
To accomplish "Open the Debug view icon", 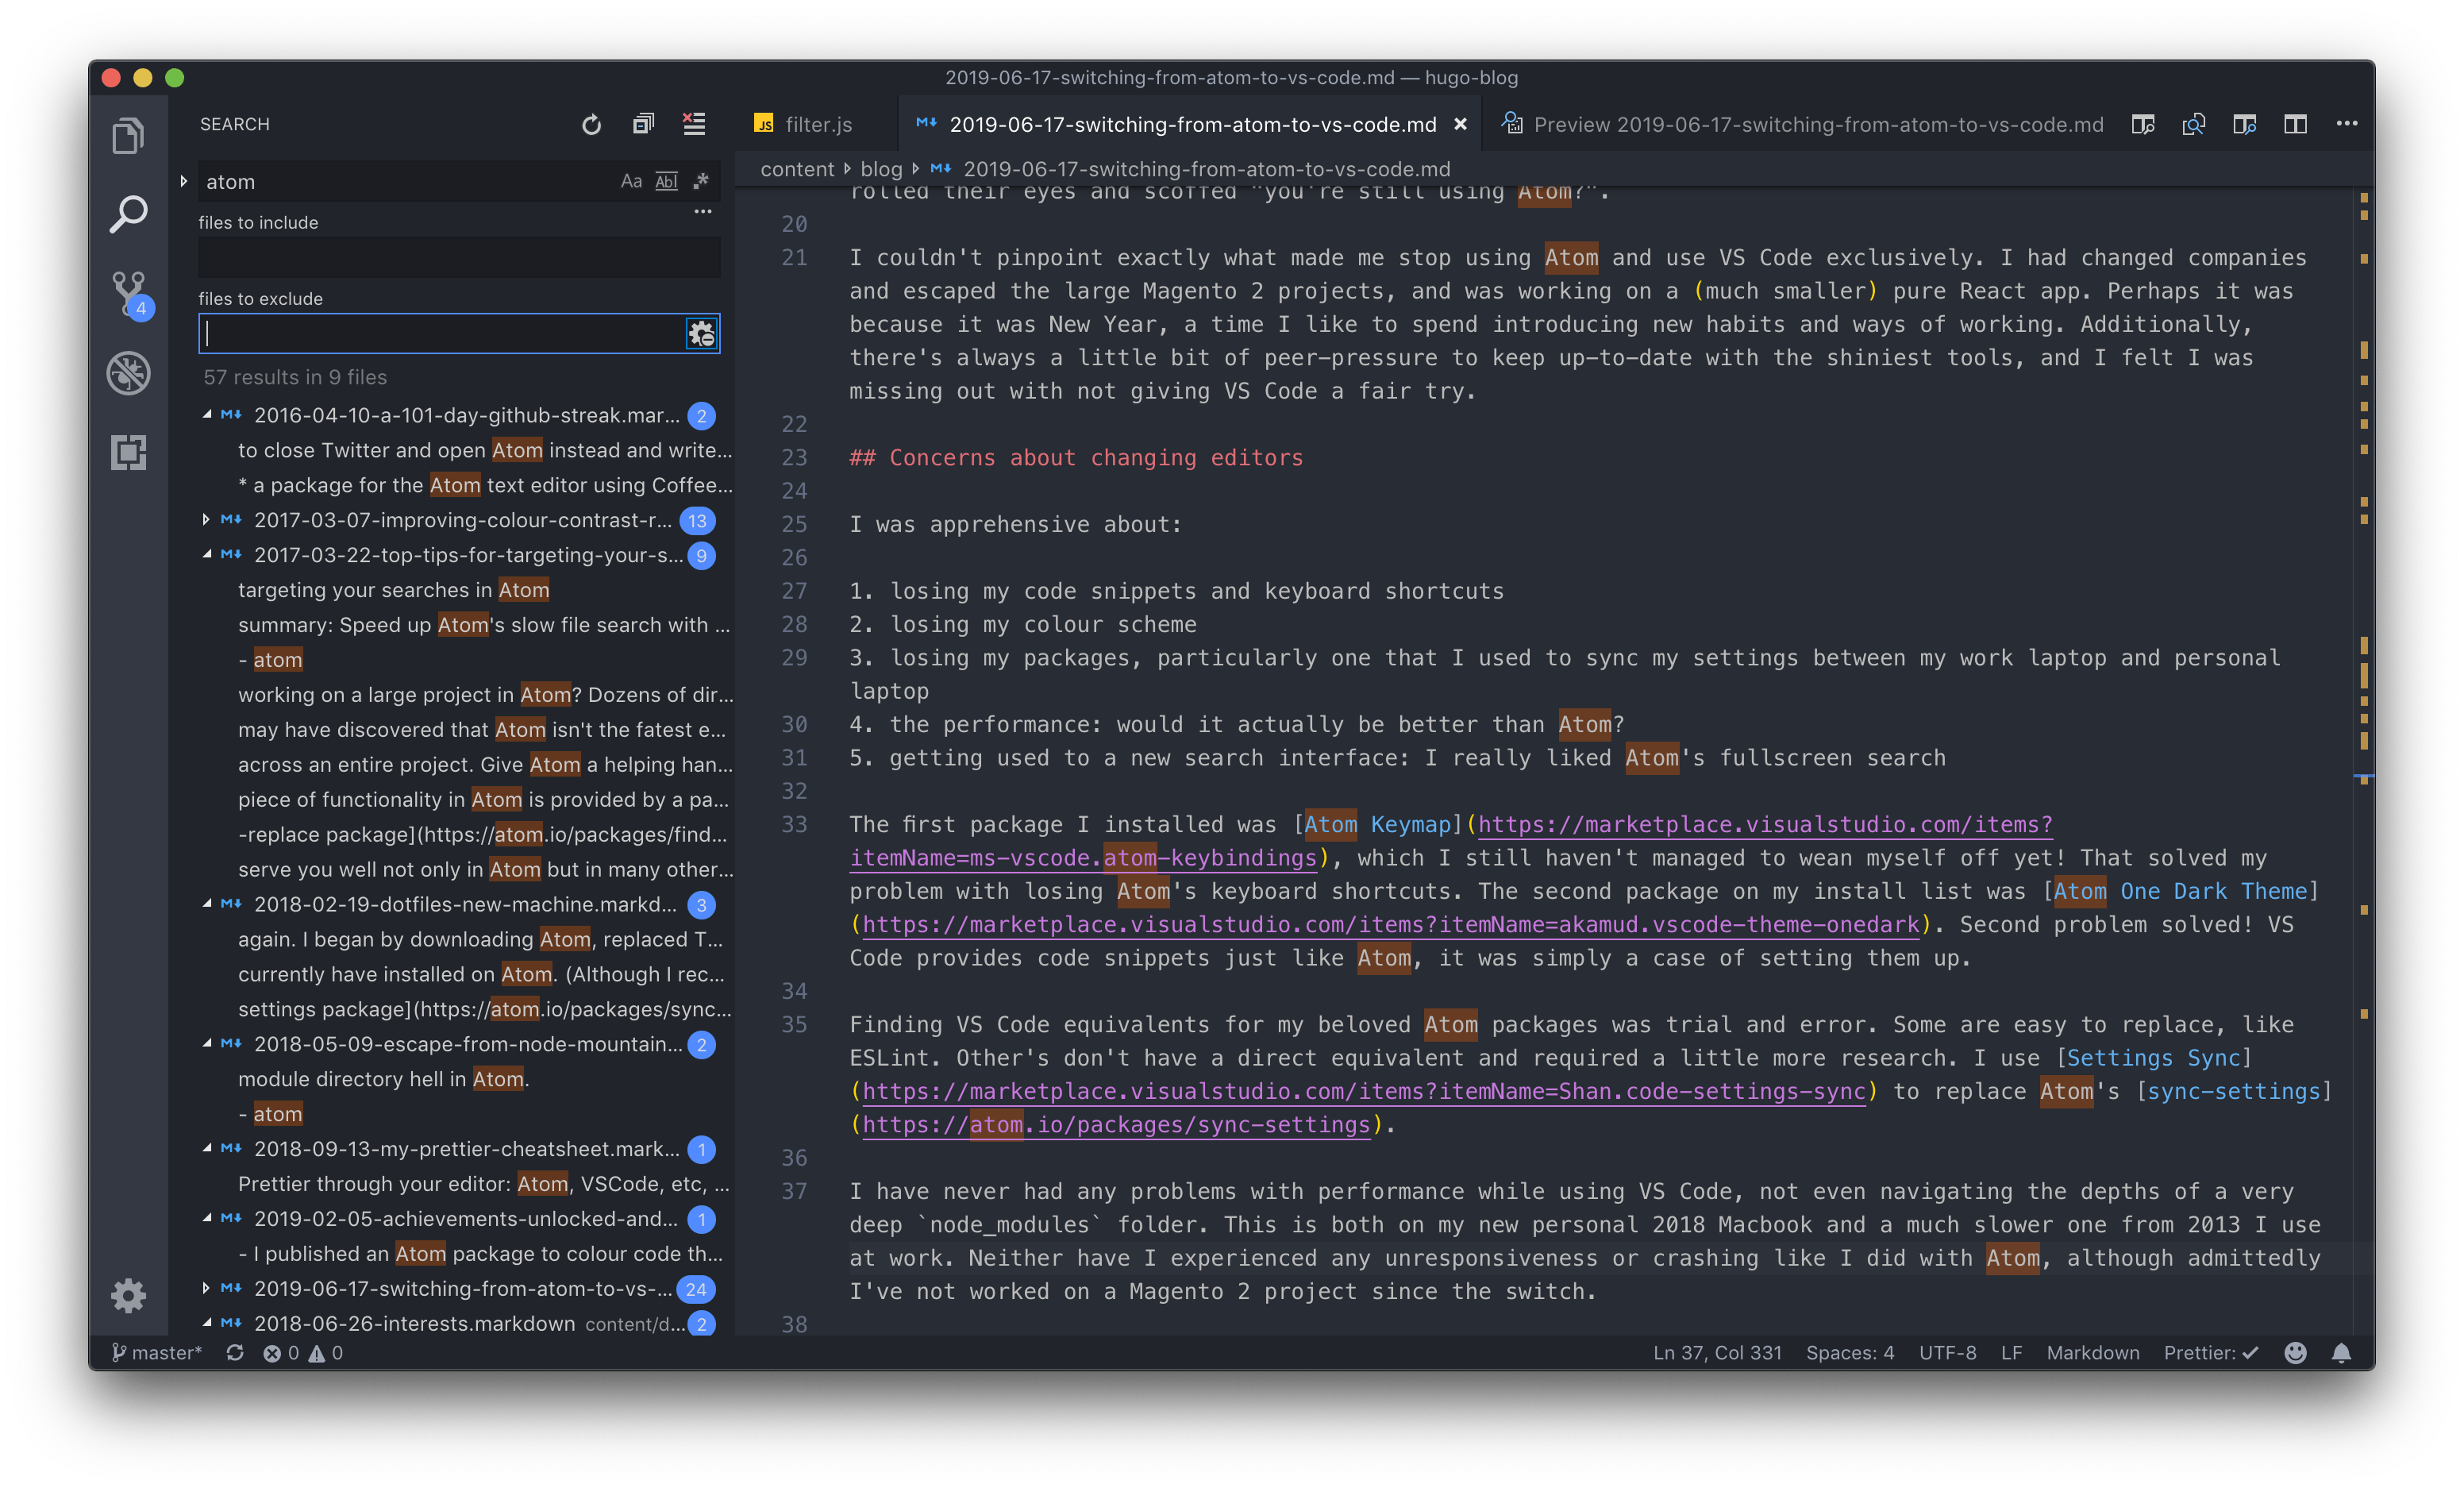I will 129,373.
